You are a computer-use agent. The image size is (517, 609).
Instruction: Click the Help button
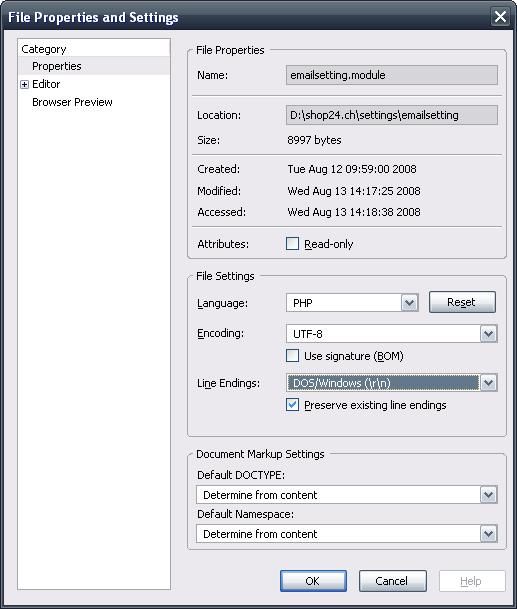[472, 581]
